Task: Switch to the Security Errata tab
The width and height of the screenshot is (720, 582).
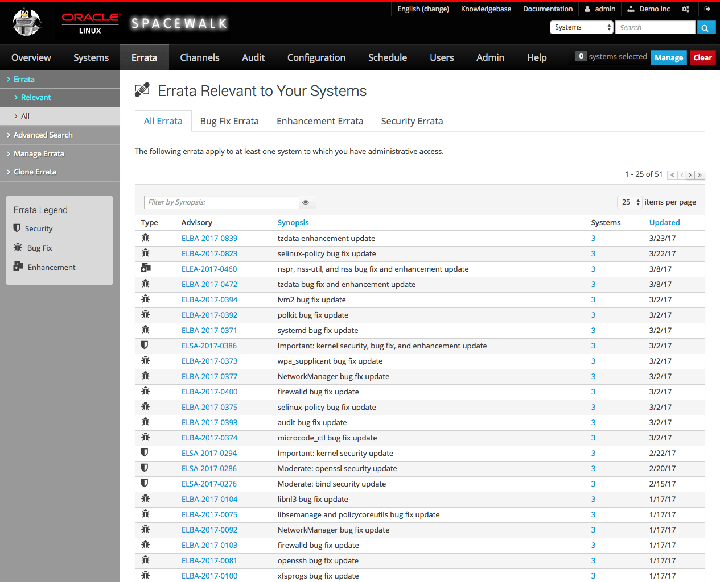Action: pyautogui.click(x=412, y=121)
